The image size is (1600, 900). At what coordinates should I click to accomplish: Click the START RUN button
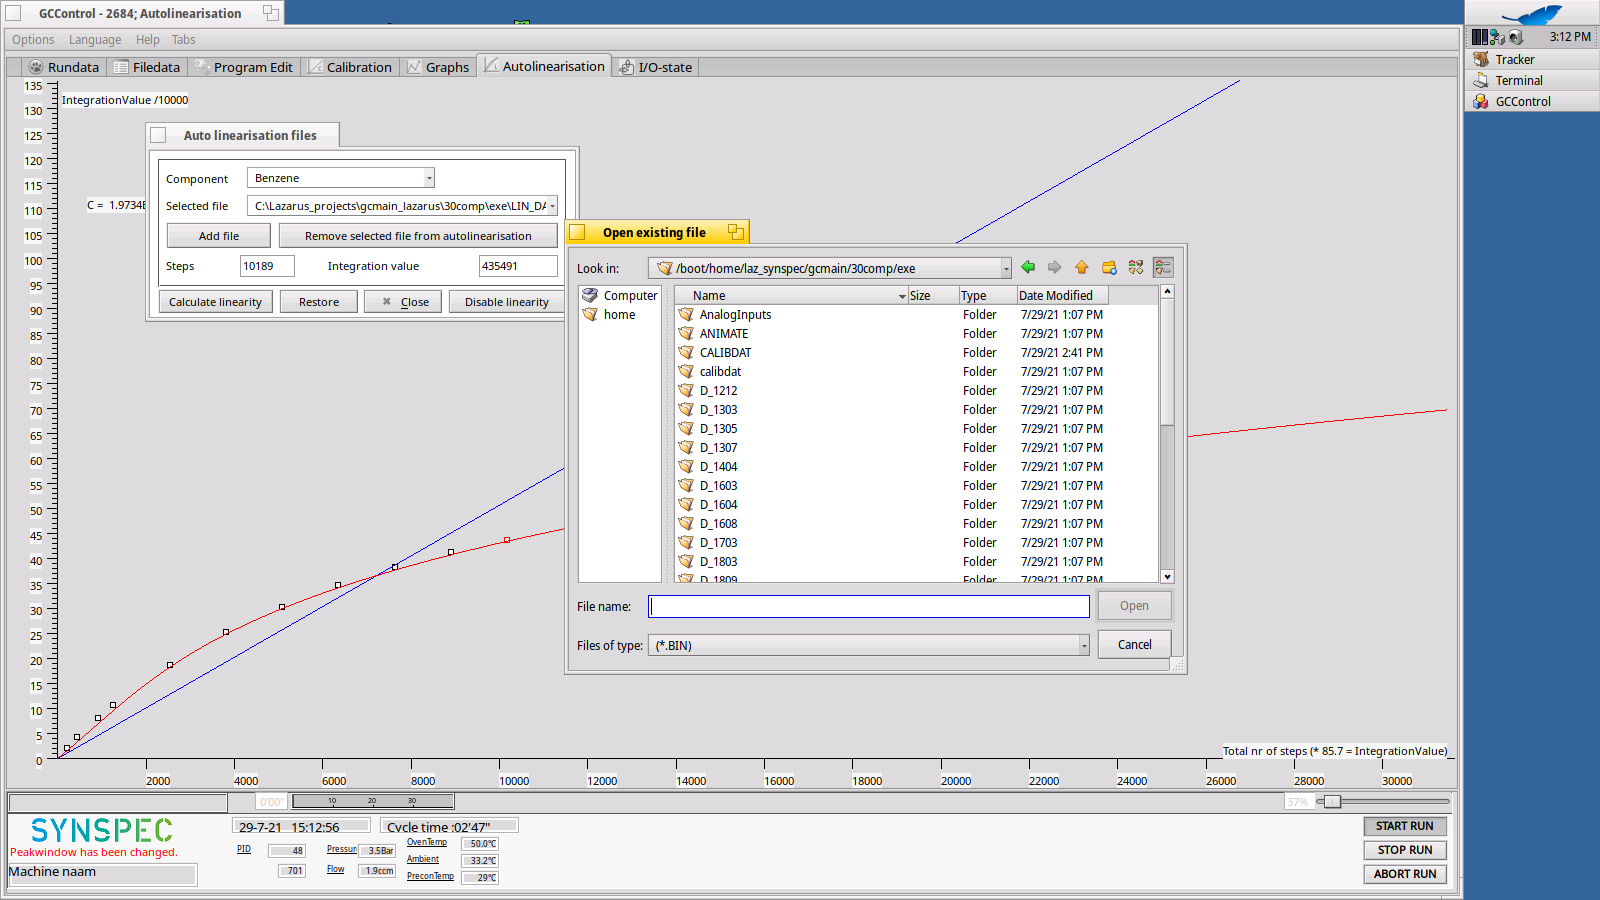click(x=1405, y=826)
